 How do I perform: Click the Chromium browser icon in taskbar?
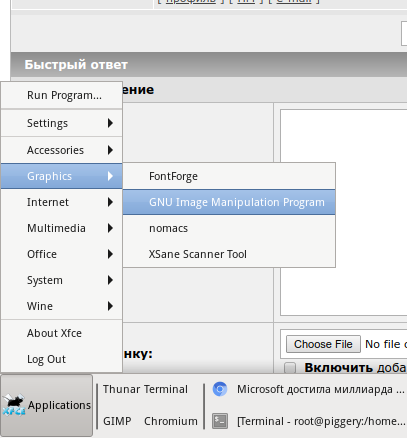click(220, 389)
